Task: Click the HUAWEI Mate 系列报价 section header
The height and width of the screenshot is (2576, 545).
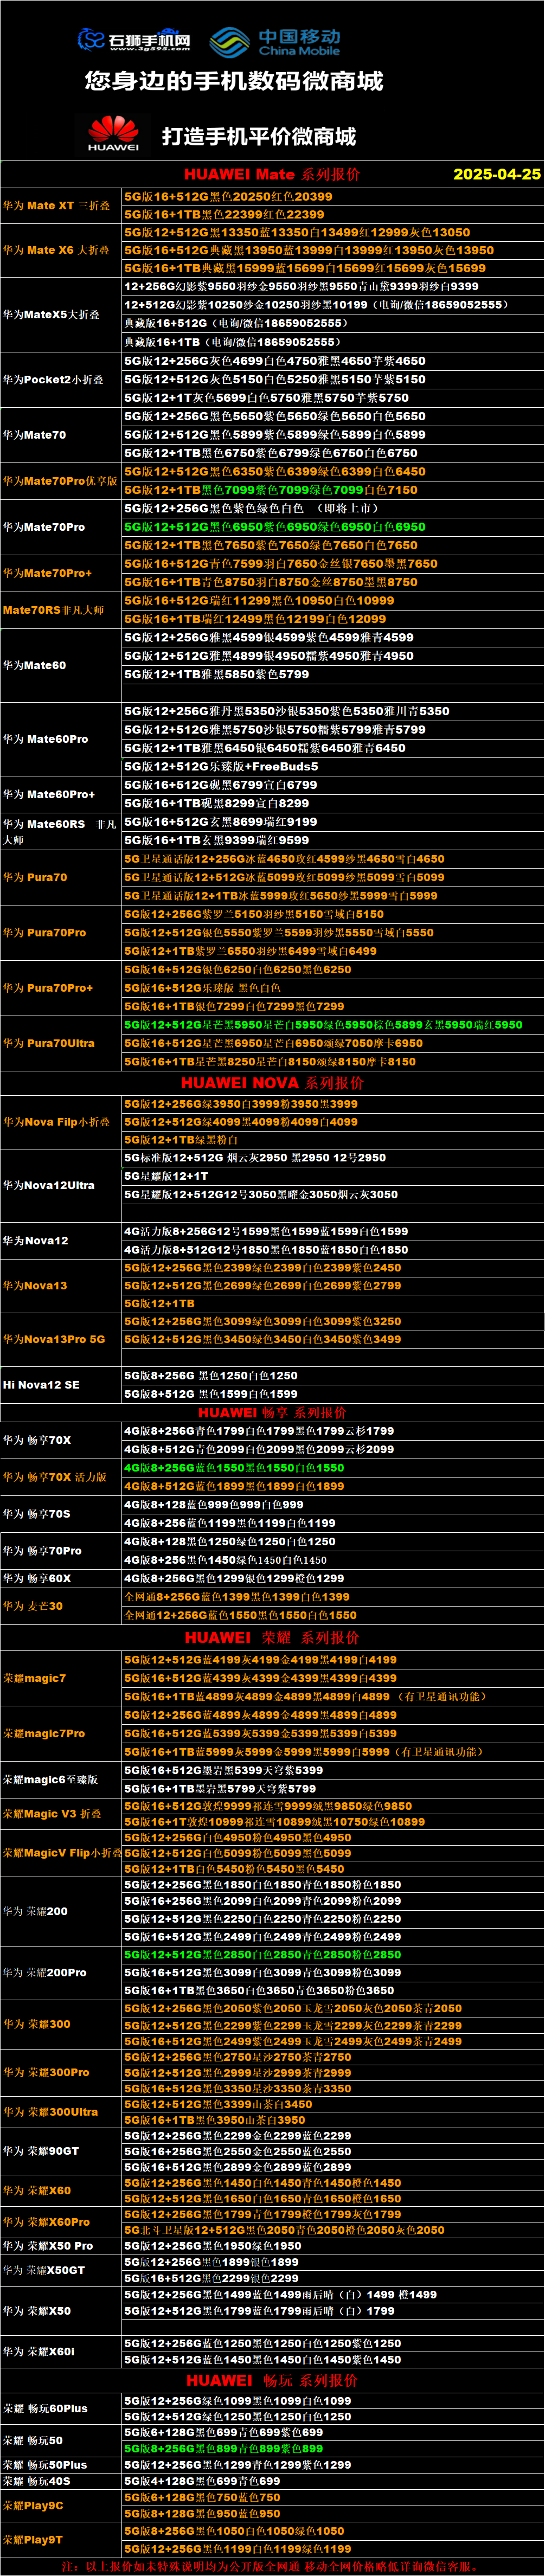Action: 272,174
